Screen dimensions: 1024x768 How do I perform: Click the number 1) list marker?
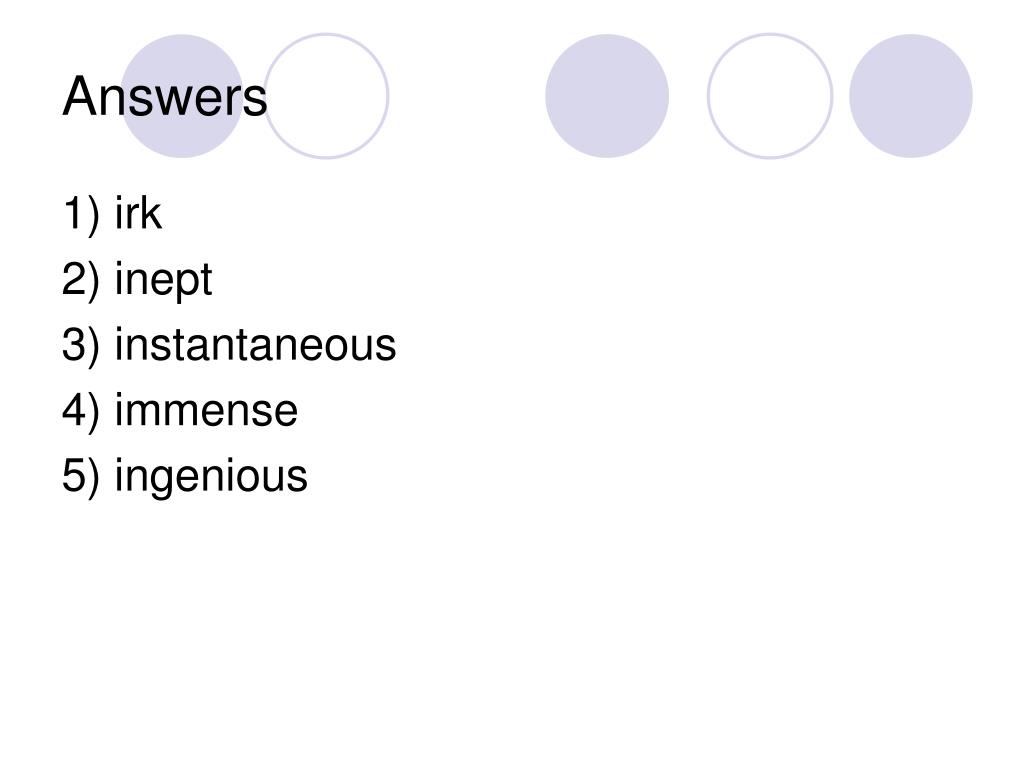pyautogui.click(x=81, y=214)
